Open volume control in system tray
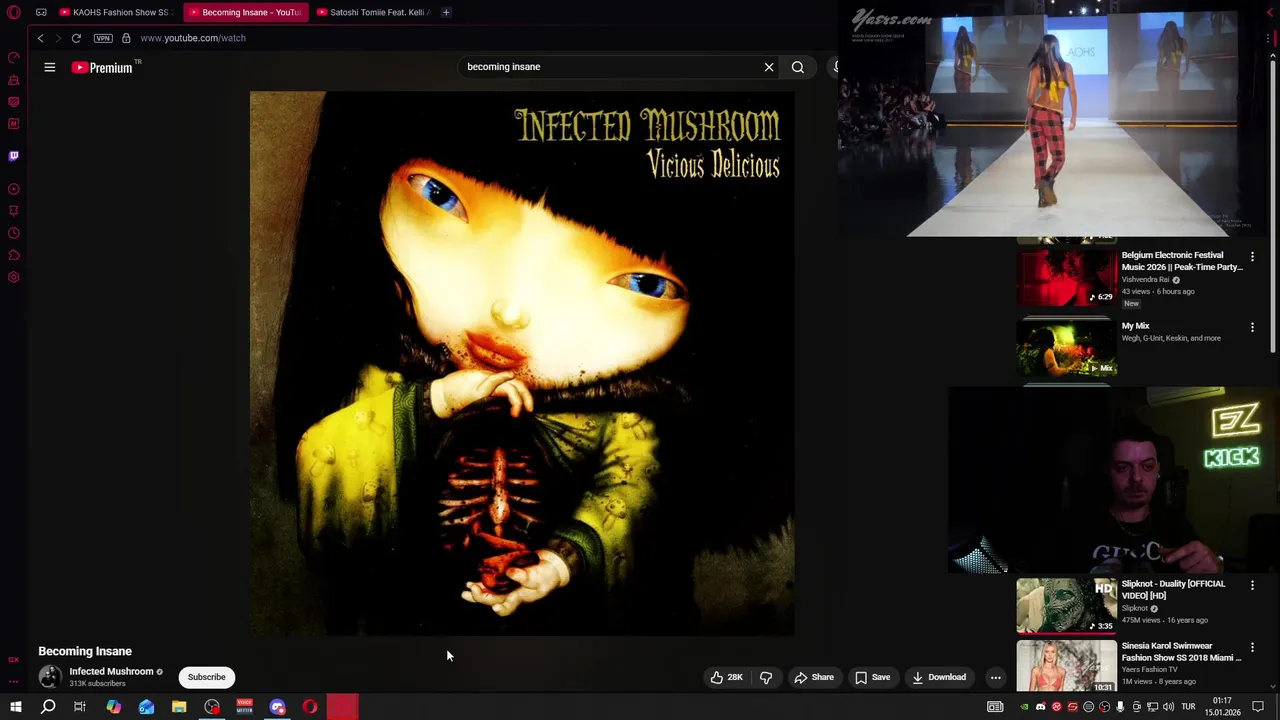Image resolution: width=1280 pixels, height=720 pixels. coord(1168,707)
